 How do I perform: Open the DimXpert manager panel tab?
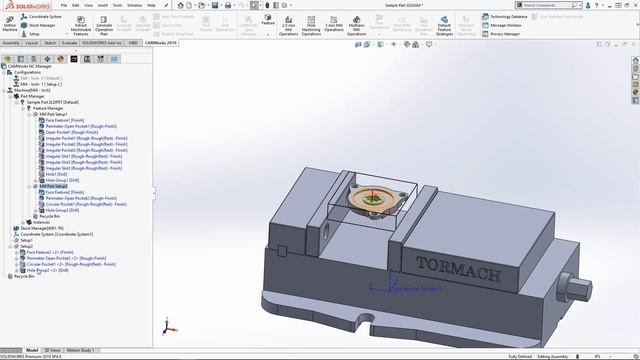click(x=47, y=59)
